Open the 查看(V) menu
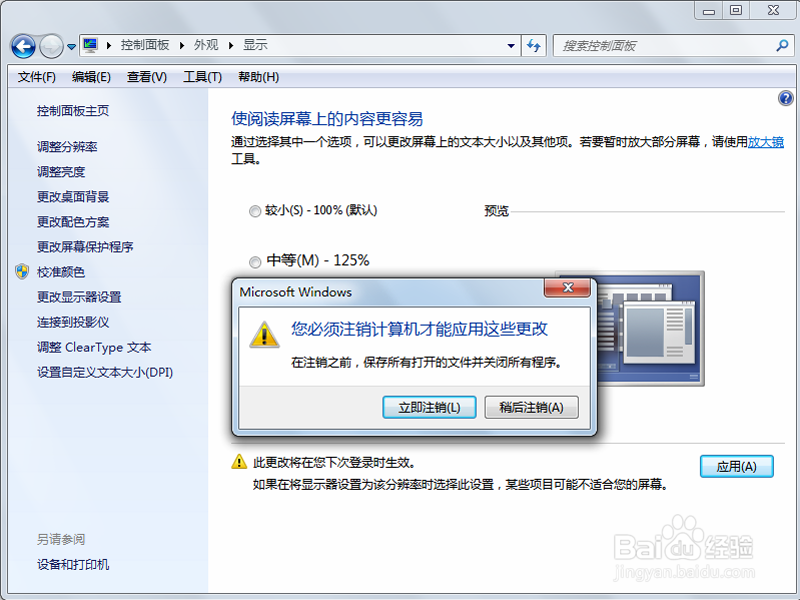Screen dimensions: 800x600 (x=147, y=77)
